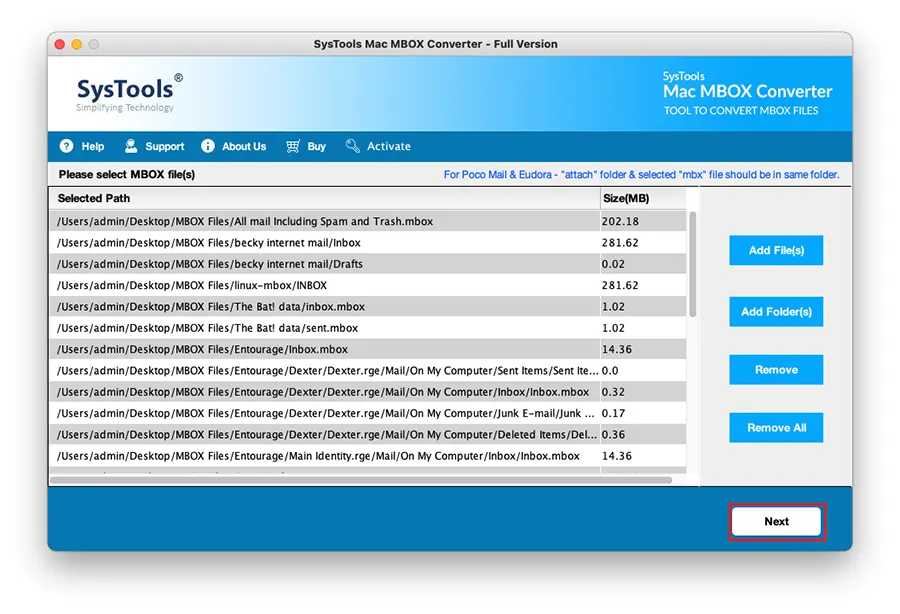Screen dimensions: 900x614
Task: Click the Remove button
Action: [776, 370]
